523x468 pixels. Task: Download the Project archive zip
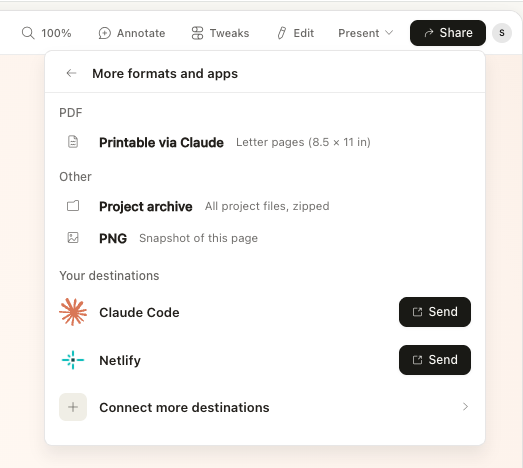click(x=265, y=206)
